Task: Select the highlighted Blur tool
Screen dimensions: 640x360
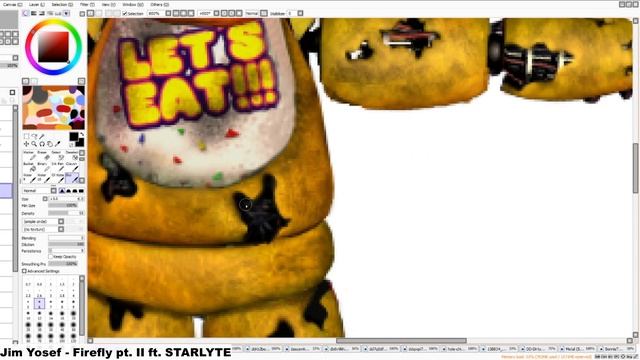Action: pyautogui.click(x=72, y=178)
